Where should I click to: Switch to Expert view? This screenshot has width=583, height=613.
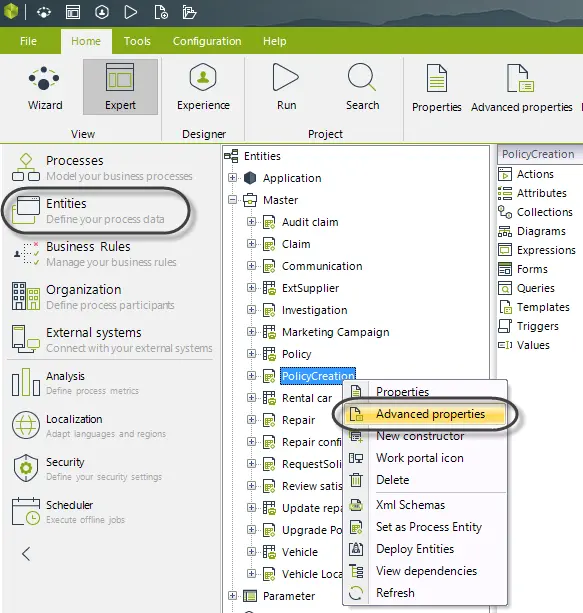(120, 87)
